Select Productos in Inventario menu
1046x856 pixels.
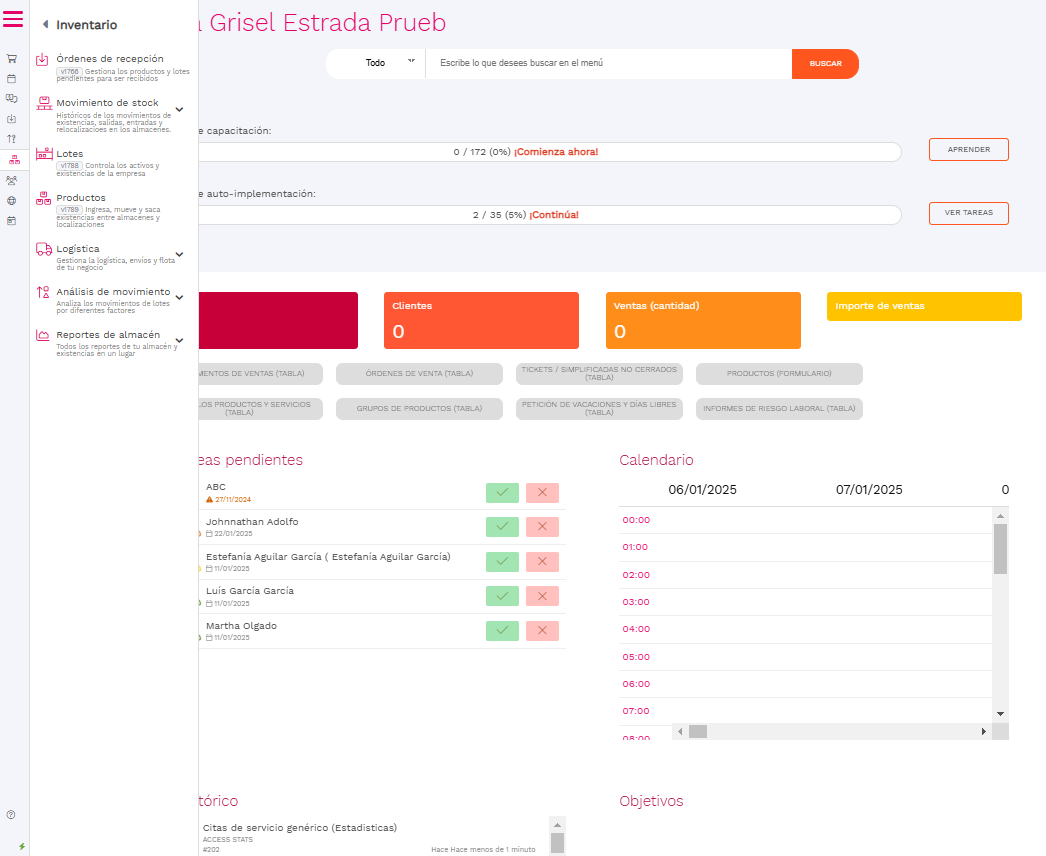[81, 198]
